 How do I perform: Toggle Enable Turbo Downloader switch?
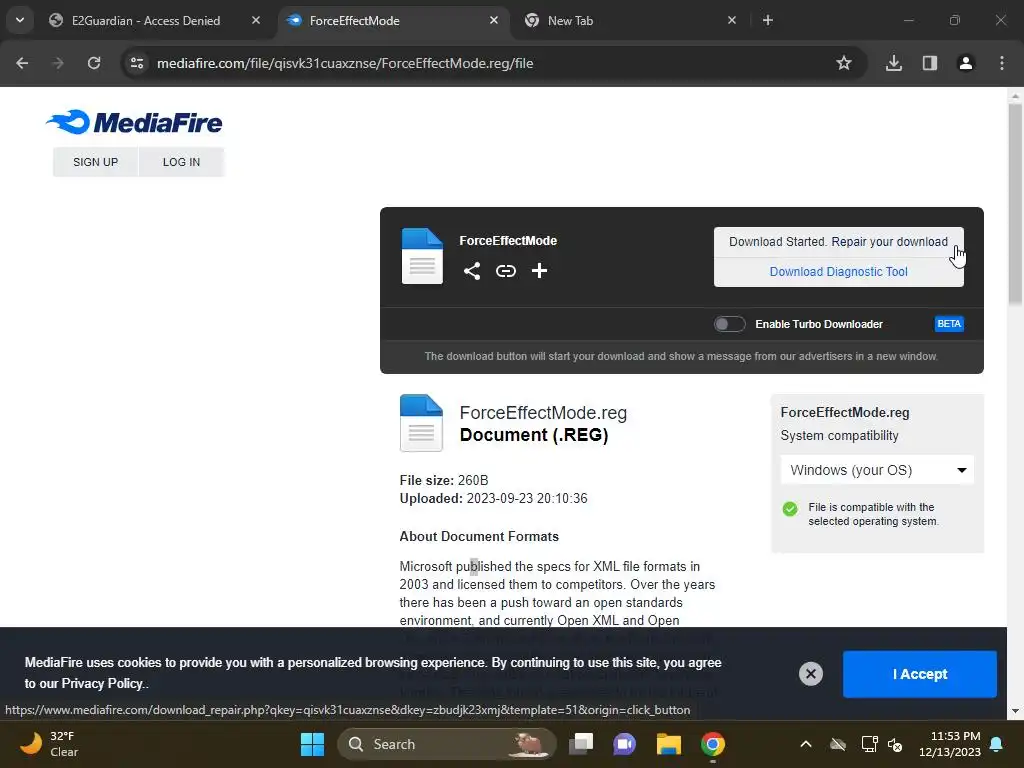point(729,324)
